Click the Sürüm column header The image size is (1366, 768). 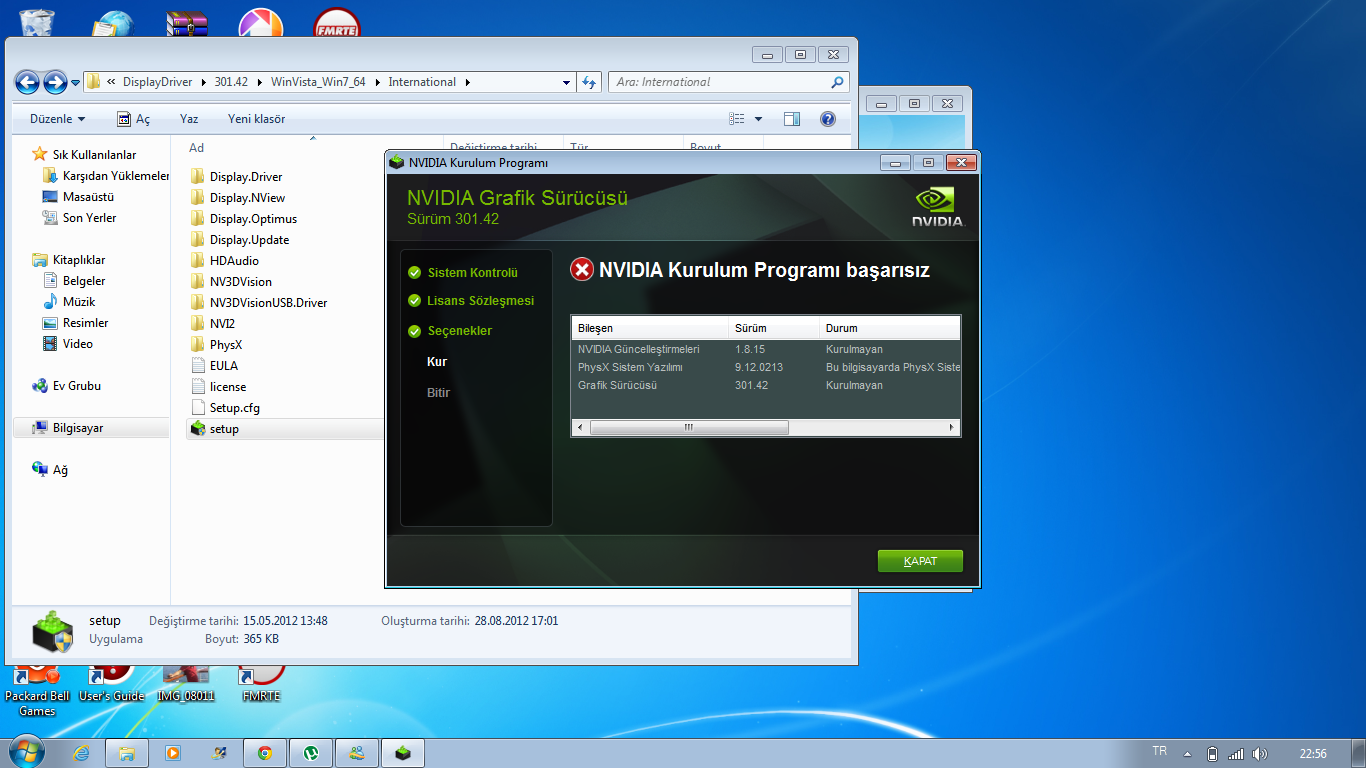click(x=774, y=328)
